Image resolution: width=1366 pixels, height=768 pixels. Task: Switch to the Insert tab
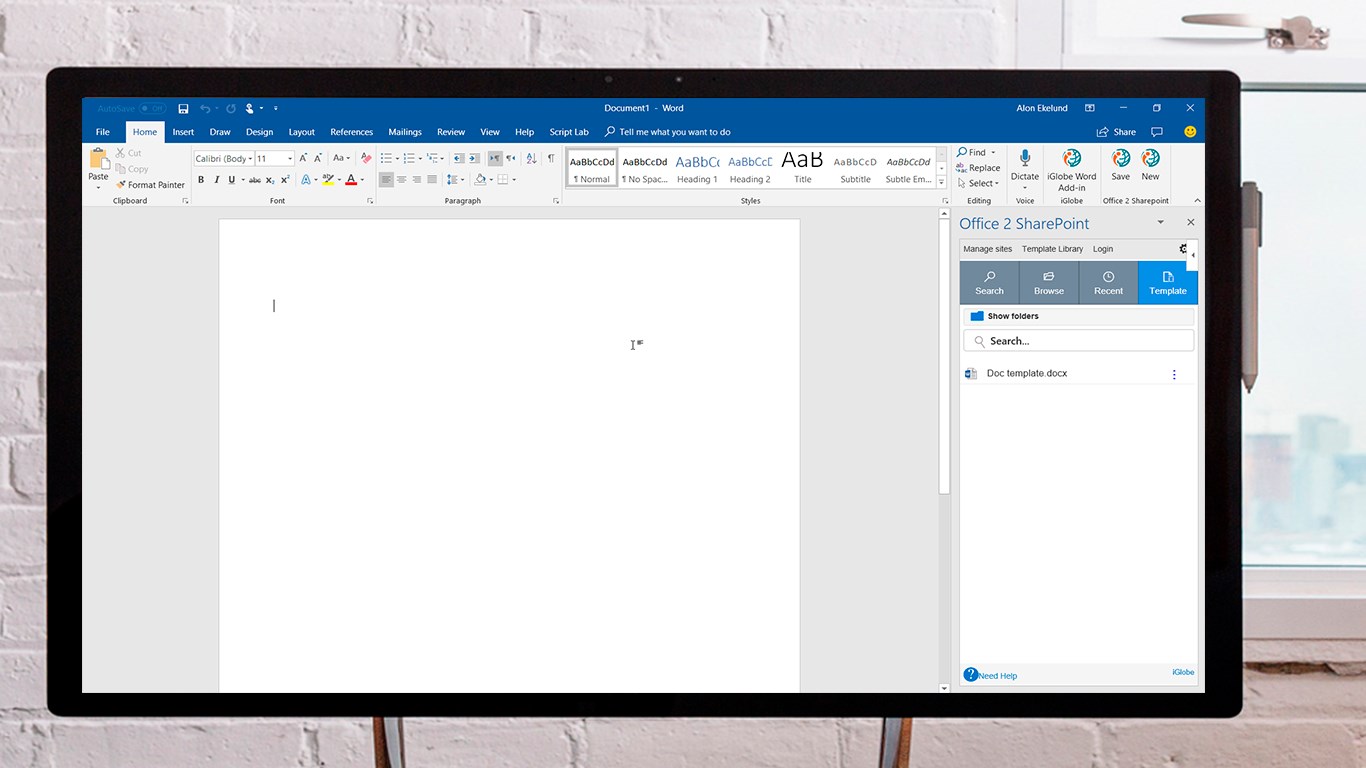pyautogui.click(x=183, y=132)
